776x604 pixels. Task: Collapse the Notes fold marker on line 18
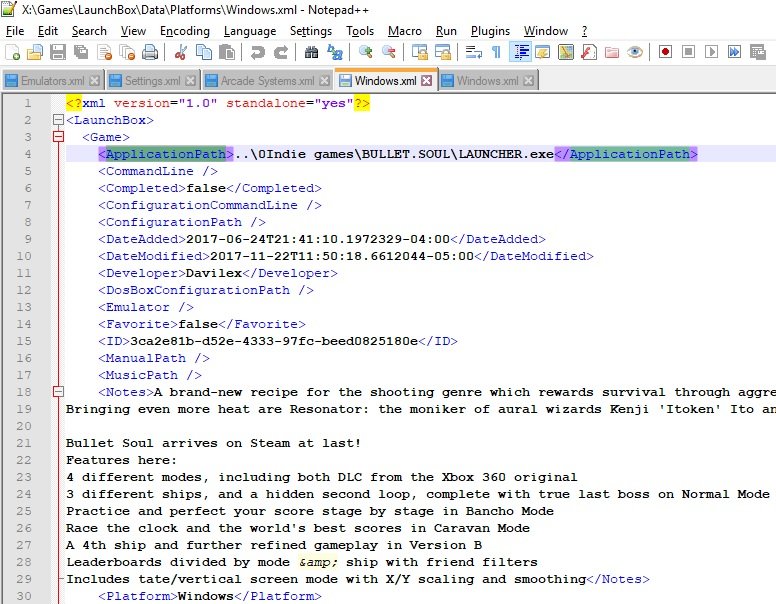point(58,392)
